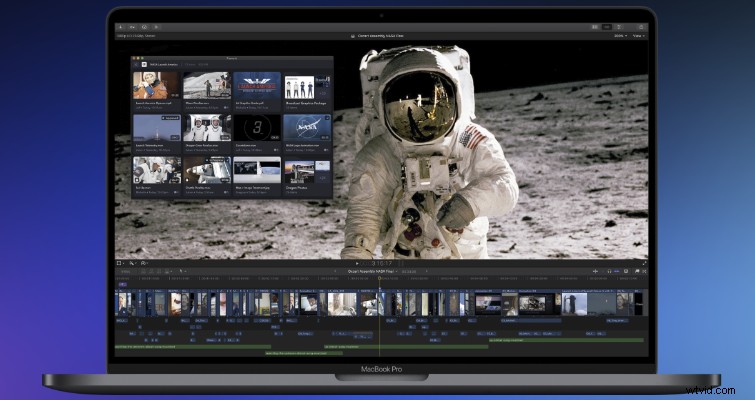Open the Transform tool dropdown under viewer

point(120,263)
